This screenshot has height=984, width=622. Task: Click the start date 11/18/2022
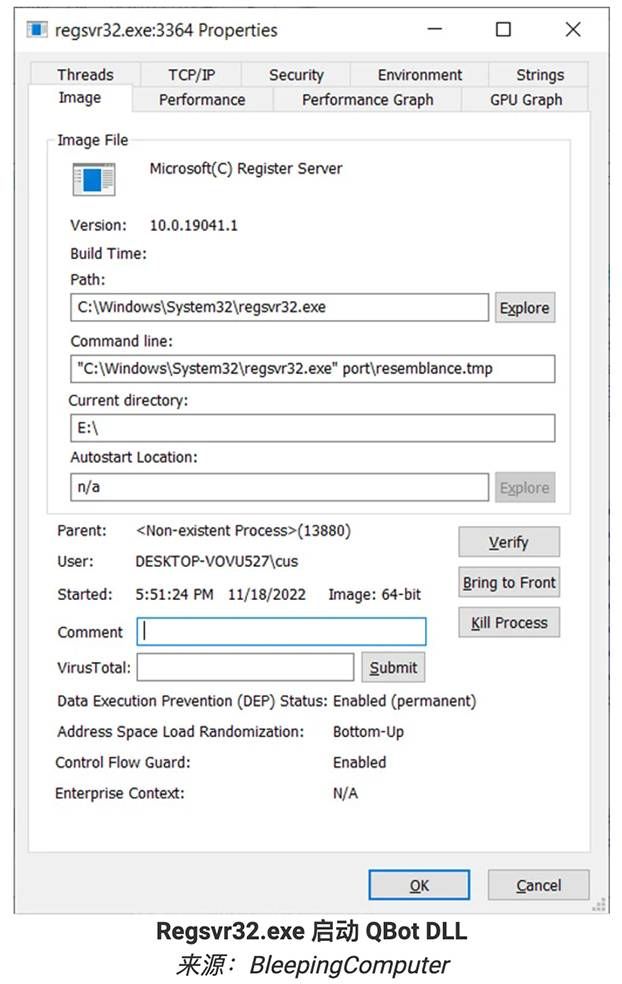(x=267, y=594)
